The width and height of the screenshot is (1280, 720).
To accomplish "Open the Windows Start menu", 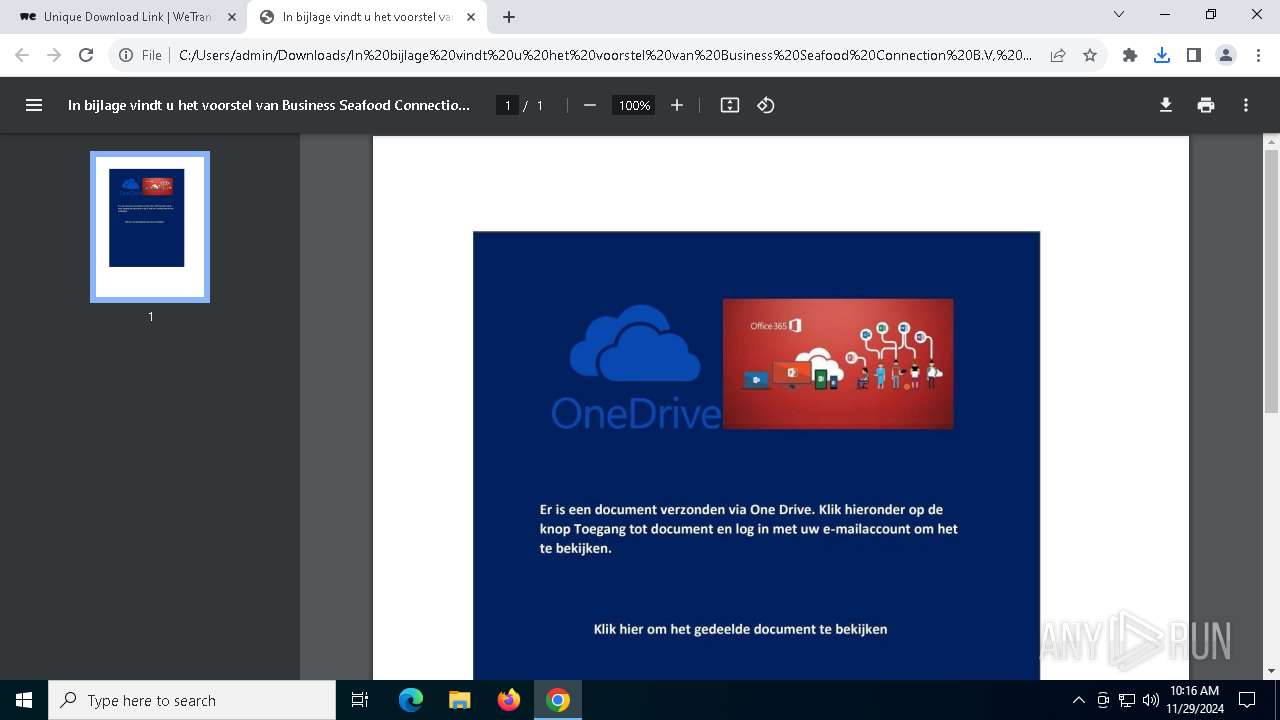I will pyautogui.click(x=24, y=700).
